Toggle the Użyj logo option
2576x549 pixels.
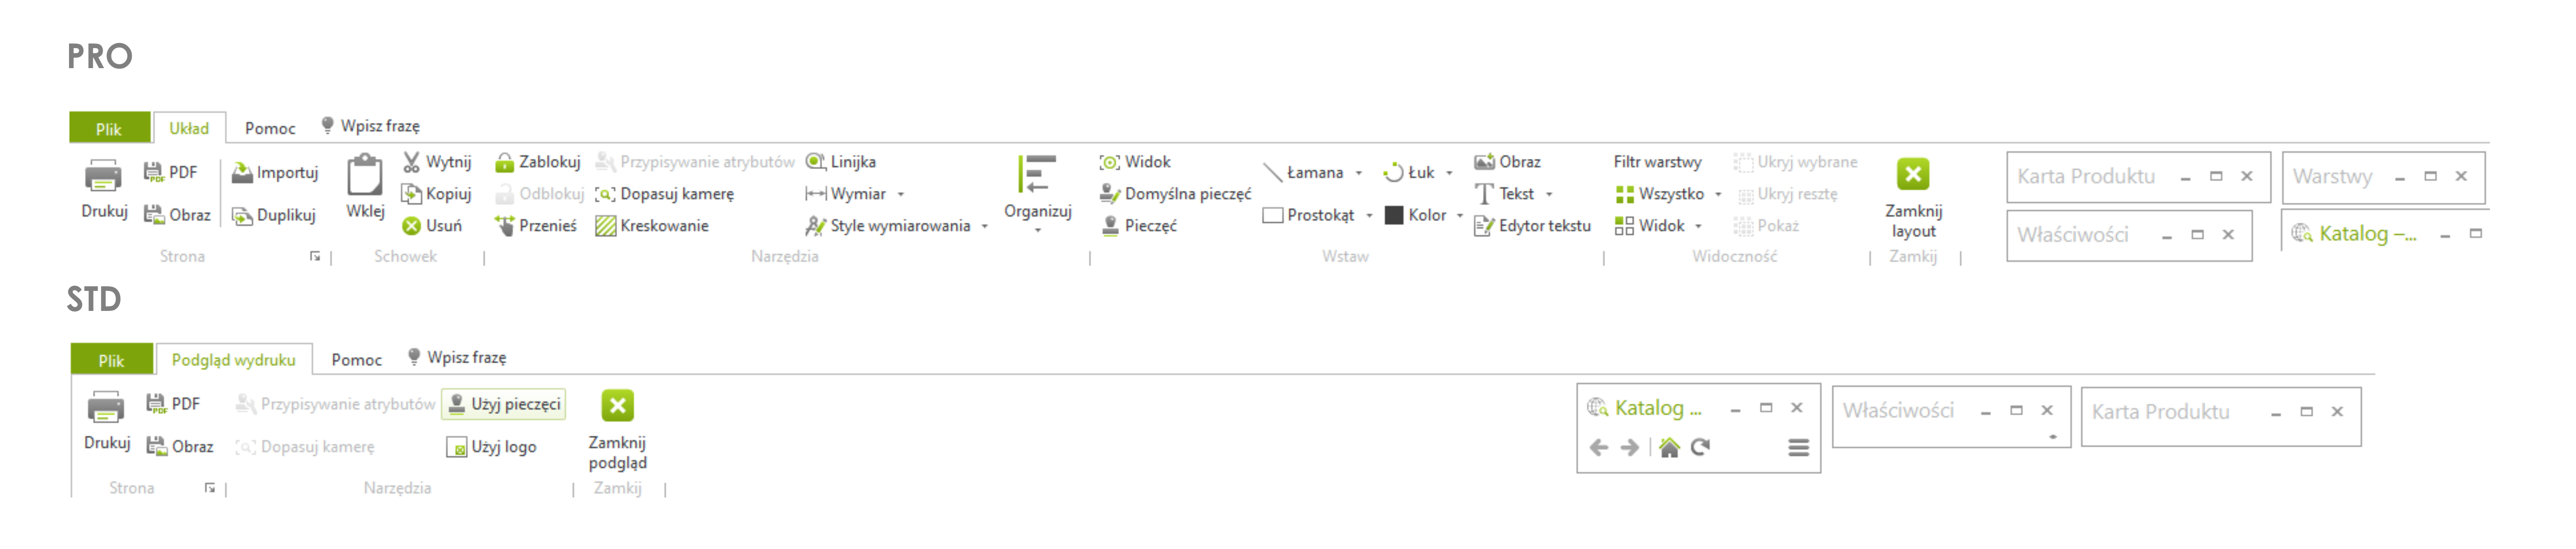coord(492,447)
